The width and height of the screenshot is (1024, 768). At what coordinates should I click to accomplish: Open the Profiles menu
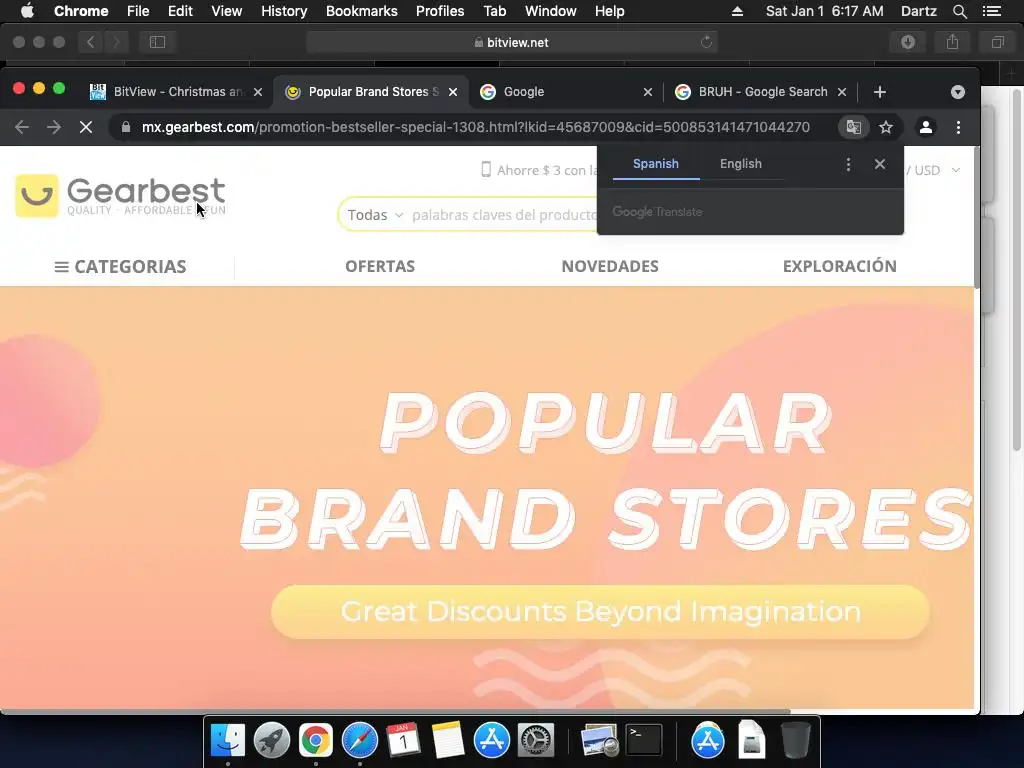[440, 11]
